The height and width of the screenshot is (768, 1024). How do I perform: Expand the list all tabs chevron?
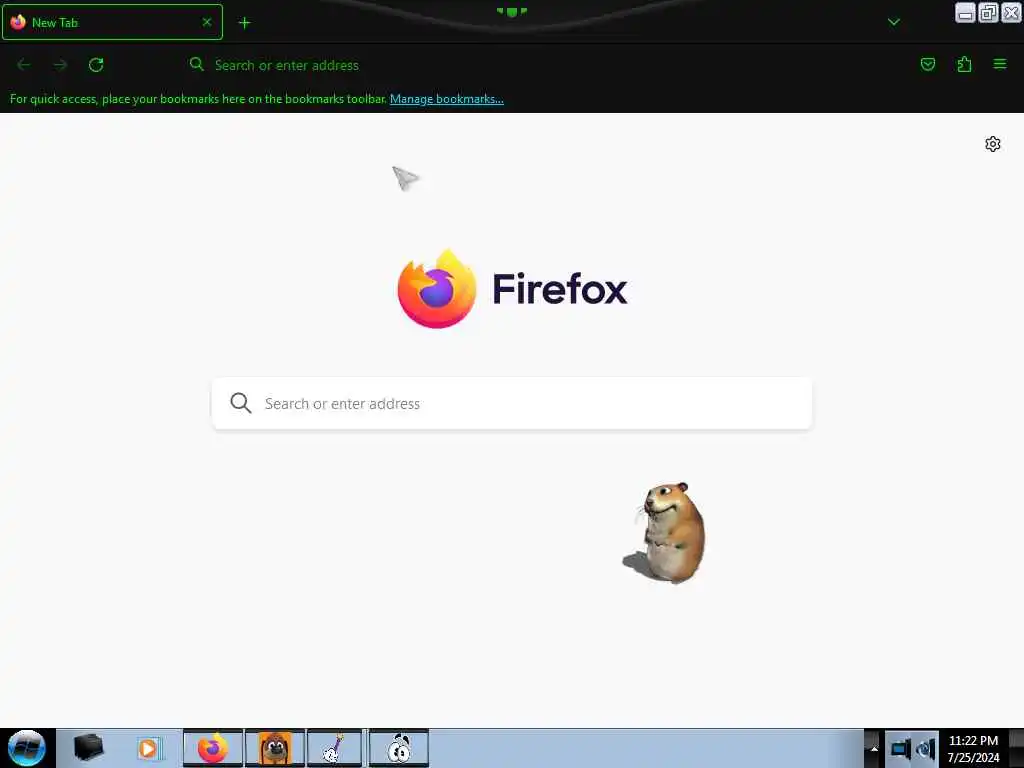click(894, 22)
